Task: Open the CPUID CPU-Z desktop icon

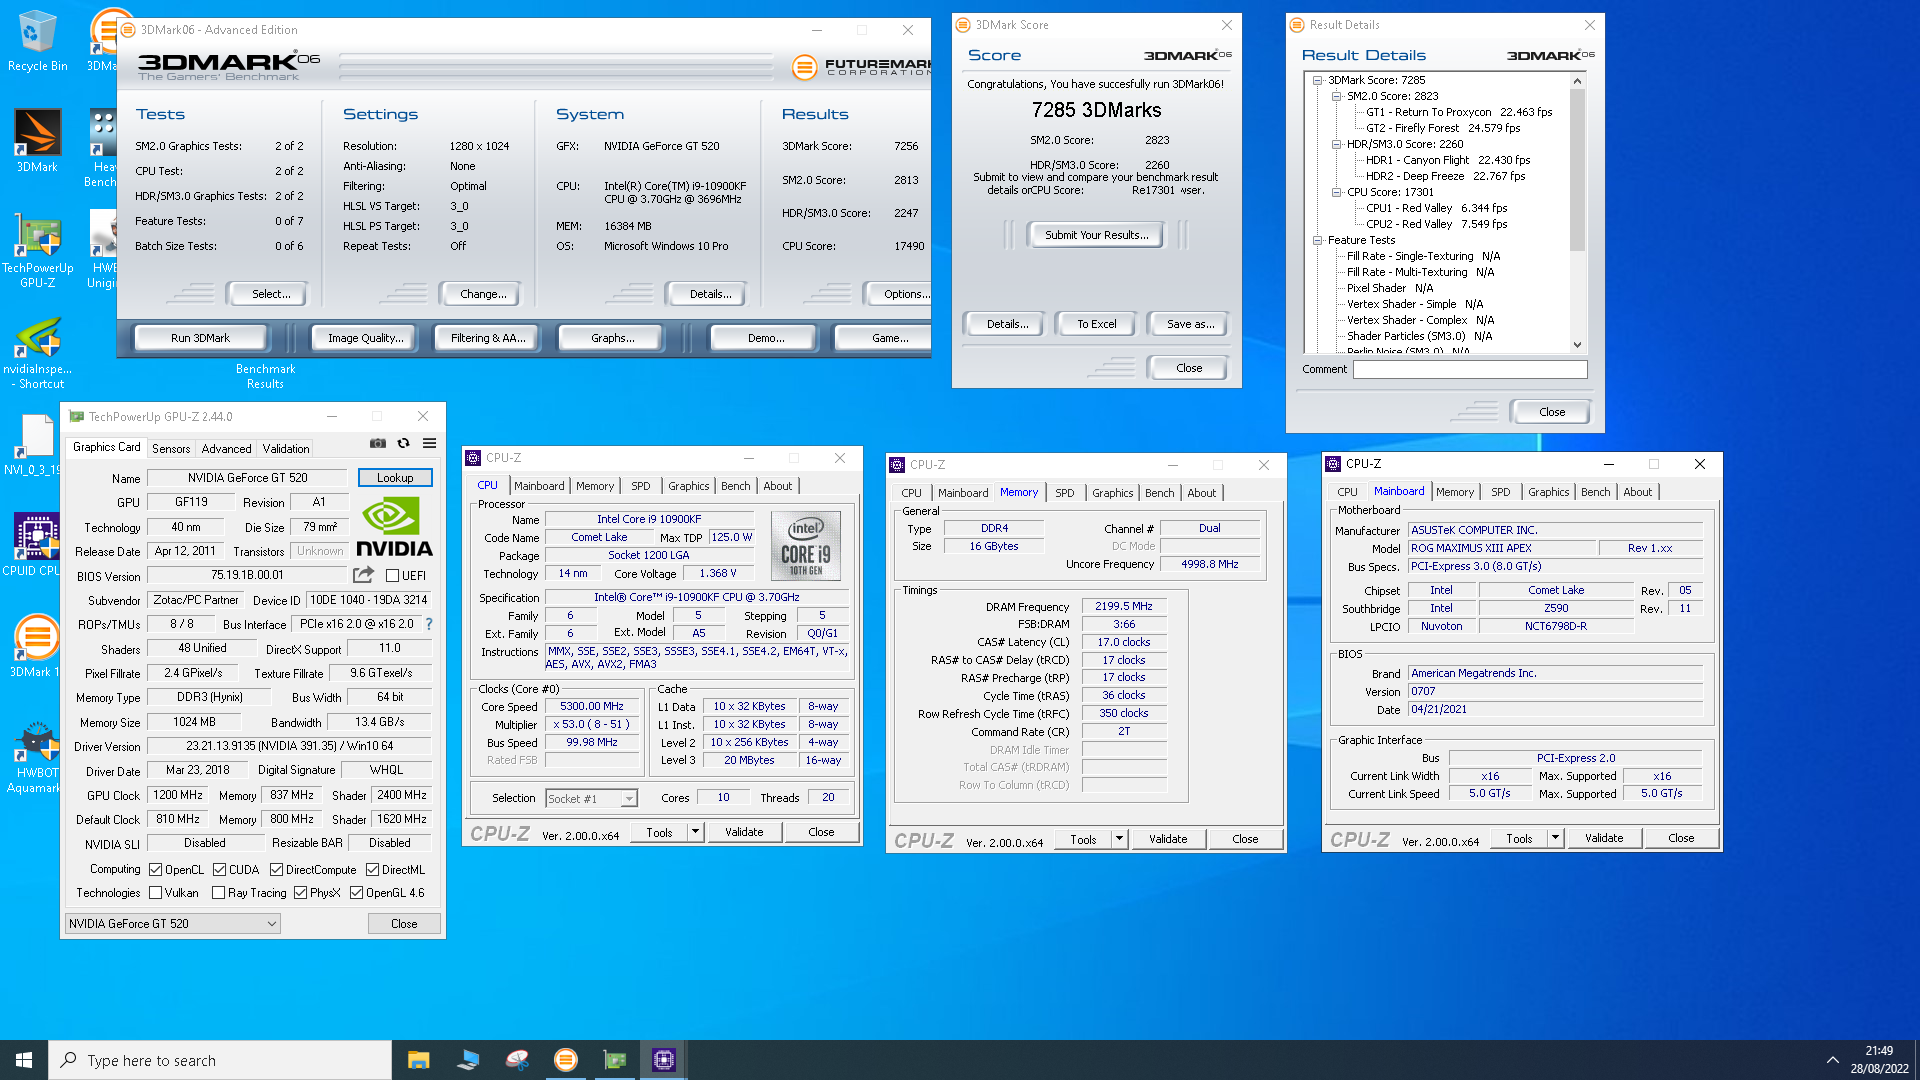Action: click(x=35, y=545)
